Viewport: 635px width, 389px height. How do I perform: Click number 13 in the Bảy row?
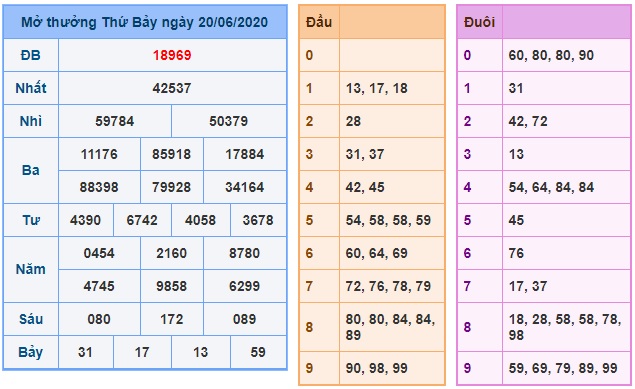[201, 352]
